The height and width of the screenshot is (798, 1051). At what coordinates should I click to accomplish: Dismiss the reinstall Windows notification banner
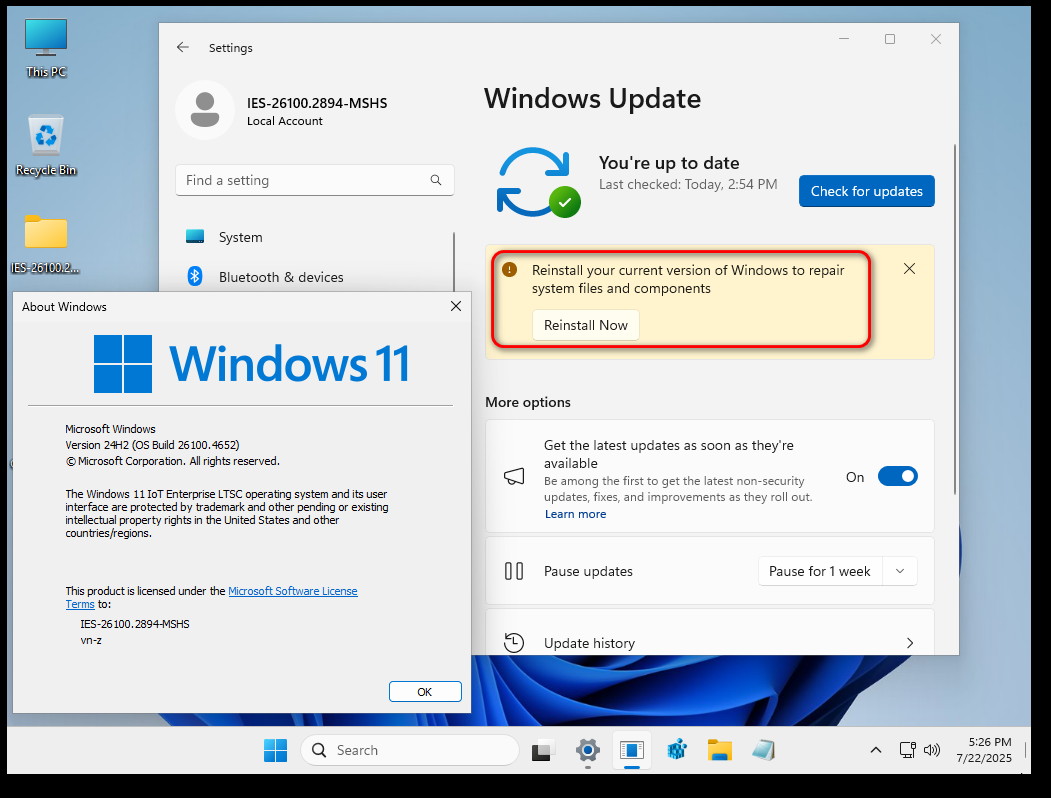909,269
